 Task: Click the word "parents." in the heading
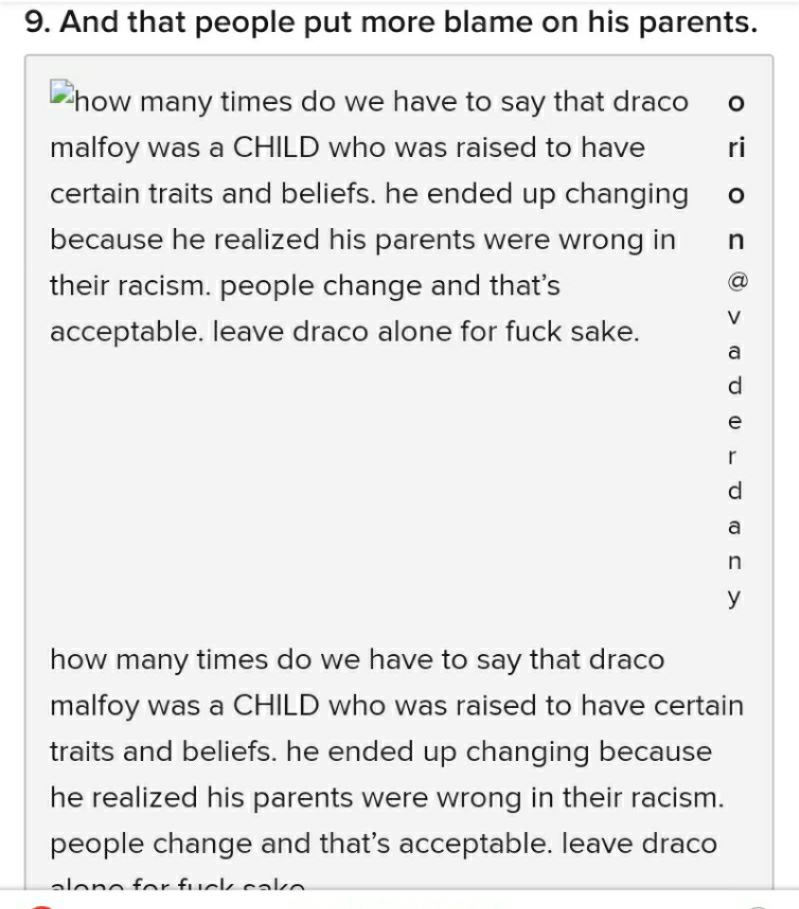(x=697, y=23)
